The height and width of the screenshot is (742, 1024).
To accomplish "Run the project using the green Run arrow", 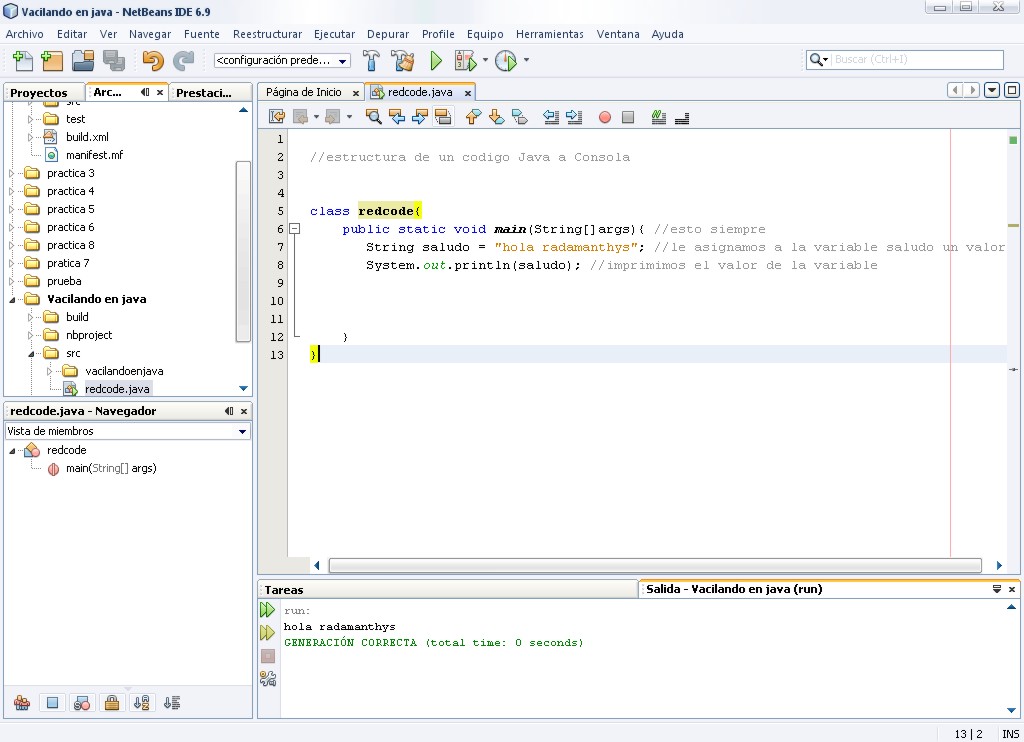I will pyautogui.click(x=435, y=60).
